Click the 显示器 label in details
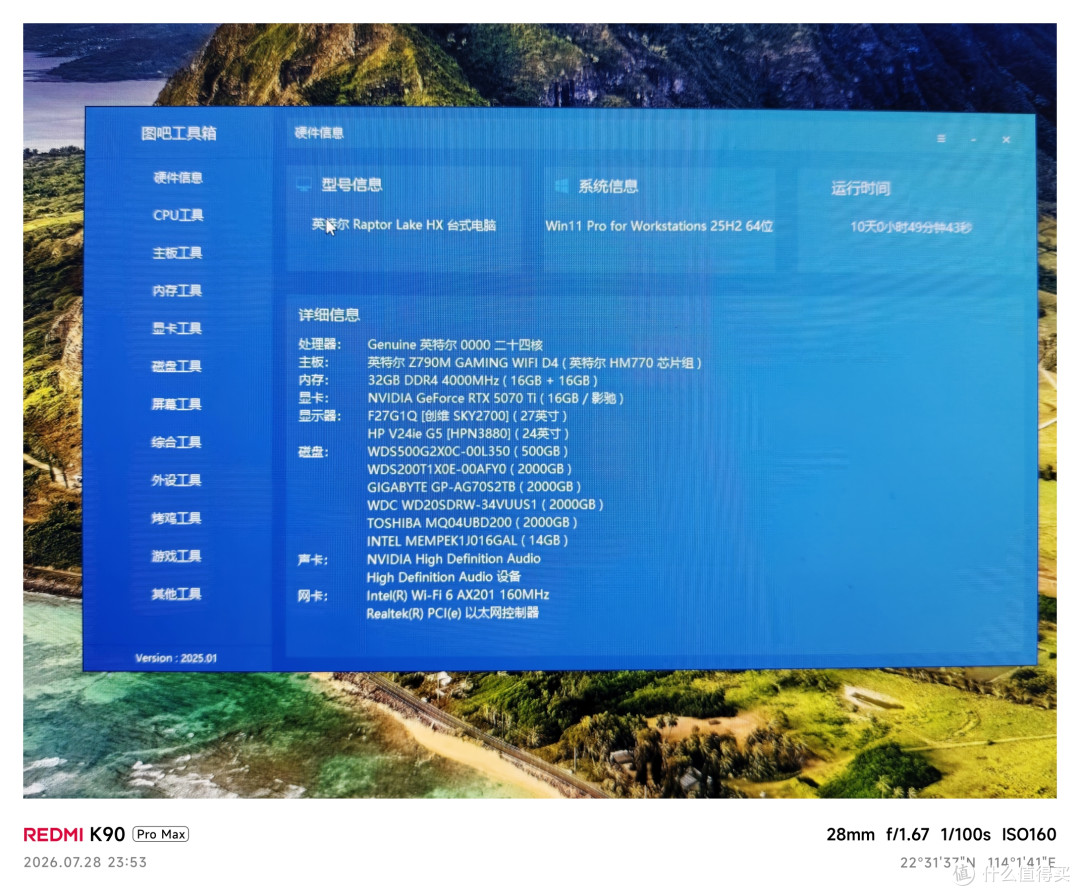 point(320,416)
